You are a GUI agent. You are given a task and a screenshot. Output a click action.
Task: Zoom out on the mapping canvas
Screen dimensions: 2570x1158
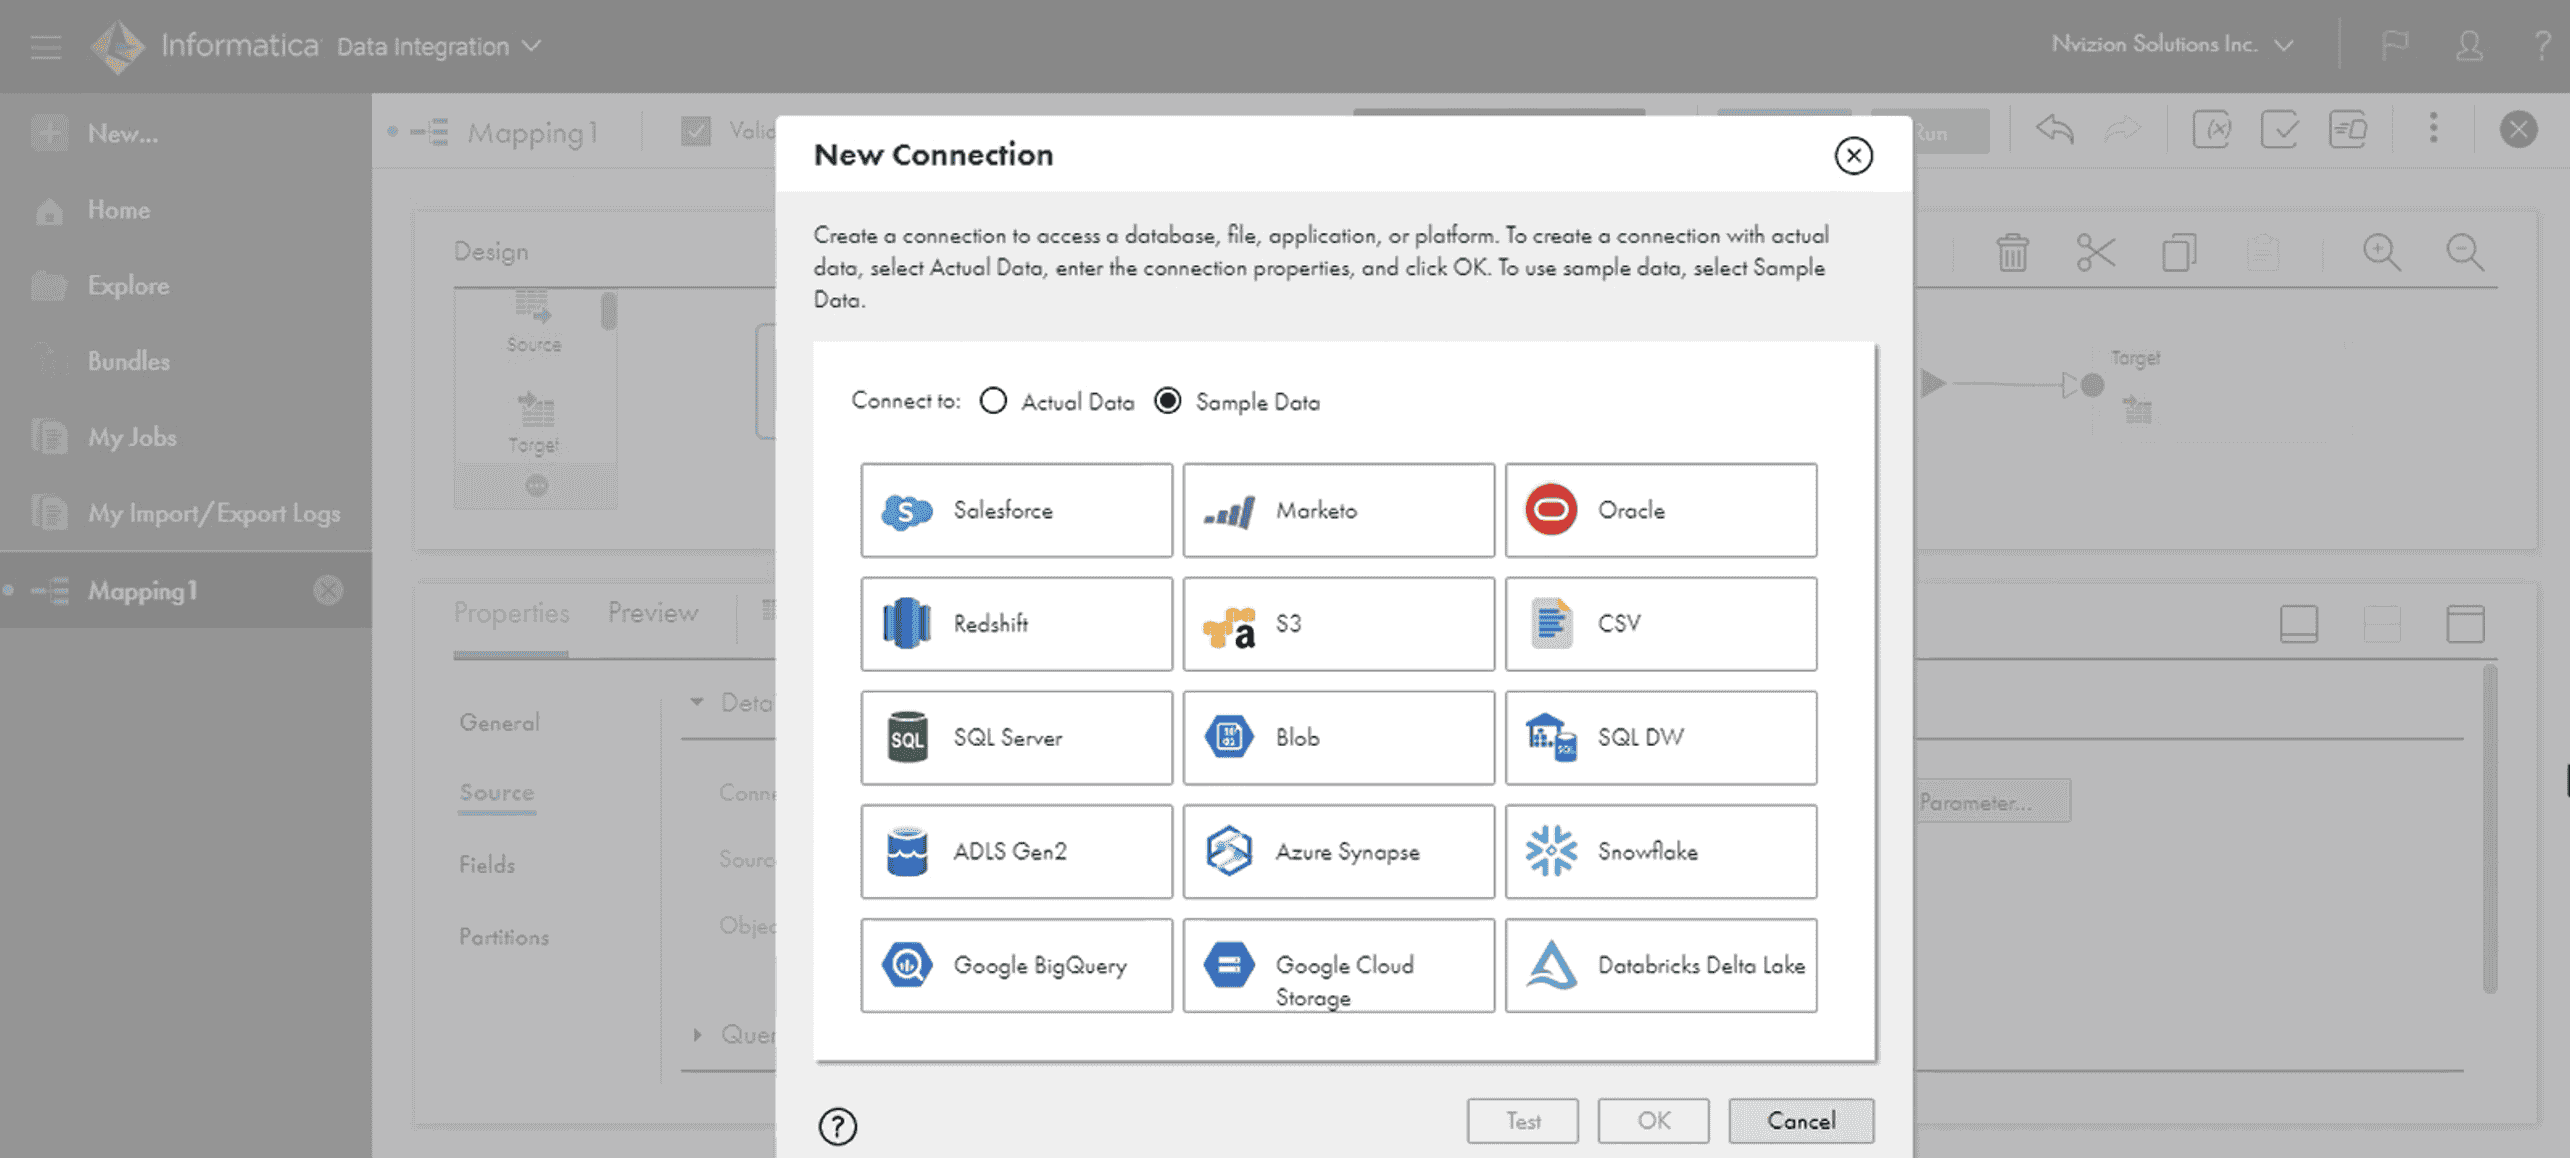(x=2464, y=252)
